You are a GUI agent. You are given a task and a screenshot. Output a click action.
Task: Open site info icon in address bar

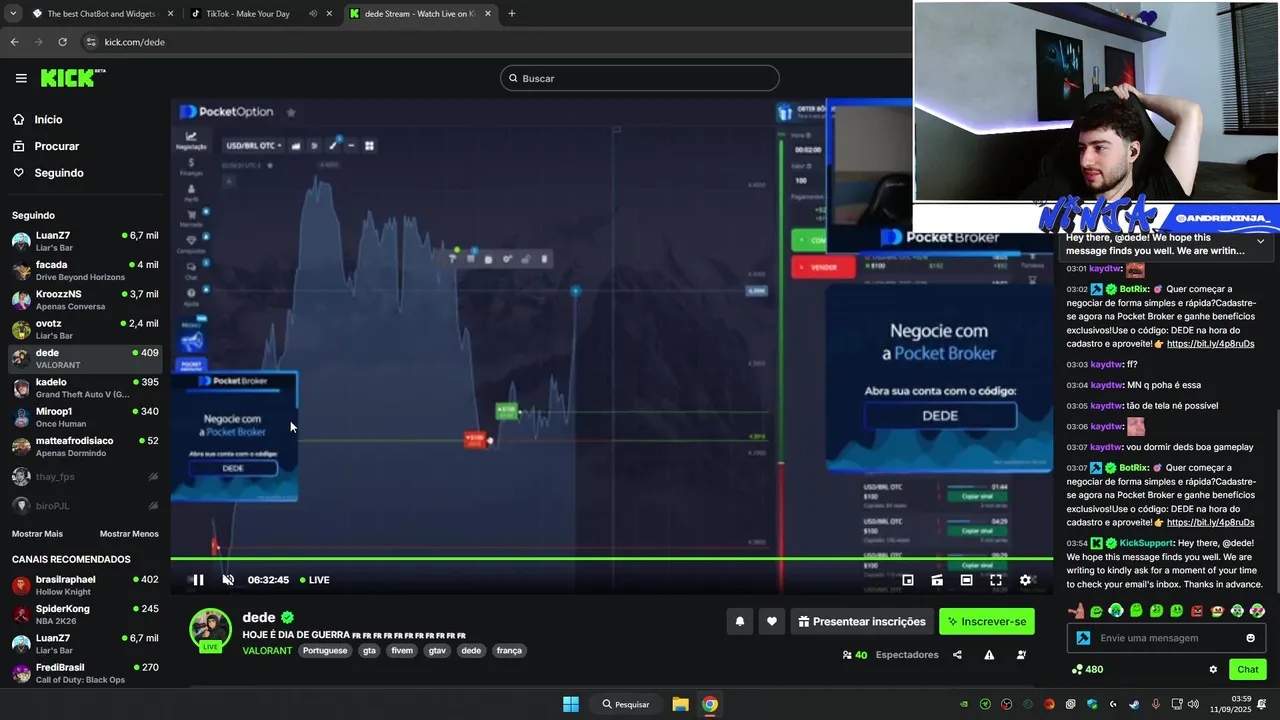[x=91, y=42]
